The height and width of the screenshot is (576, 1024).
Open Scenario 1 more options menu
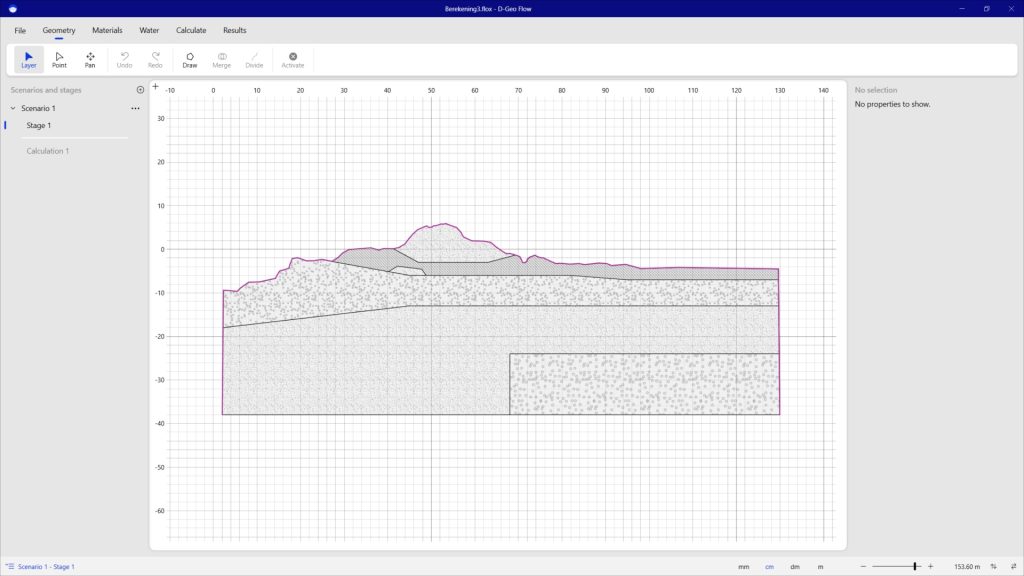[x=135, y=108]
